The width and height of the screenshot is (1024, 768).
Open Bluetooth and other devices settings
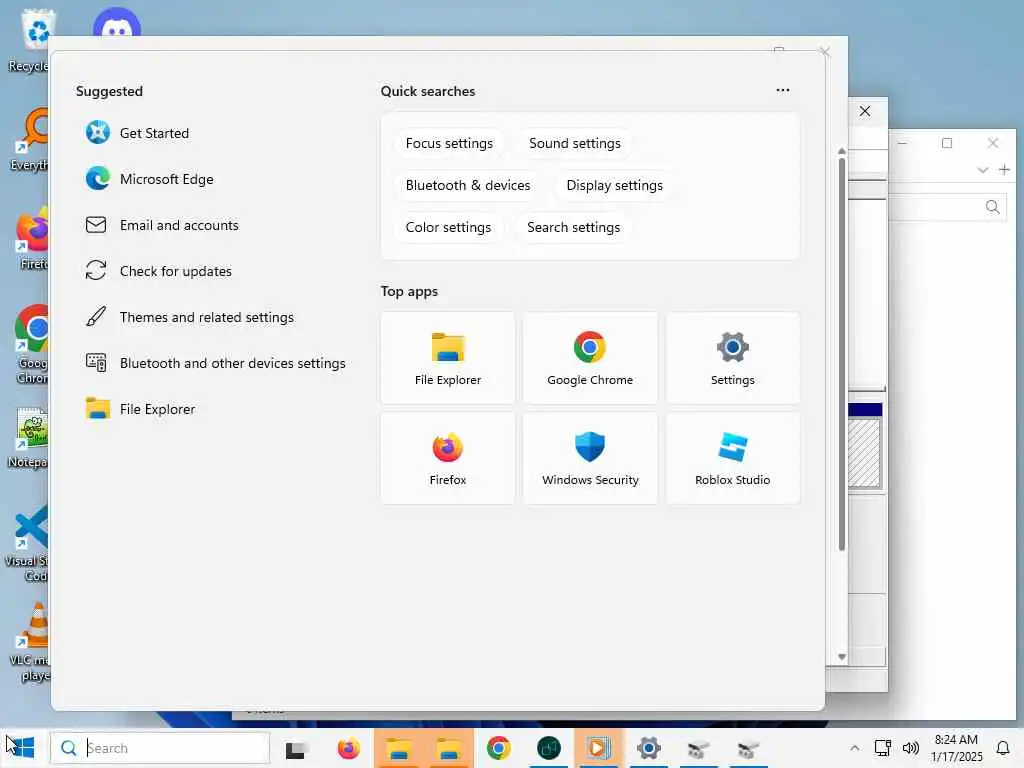coord(216,363)
